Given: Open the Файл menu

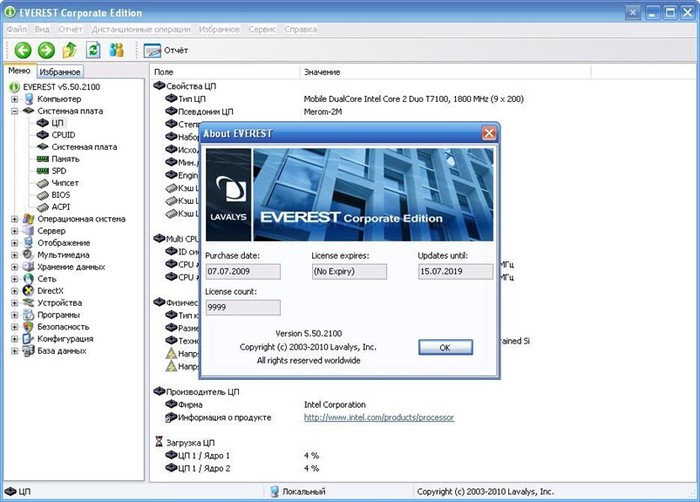Looking at the screenshot, I should [x=17, y=29].
